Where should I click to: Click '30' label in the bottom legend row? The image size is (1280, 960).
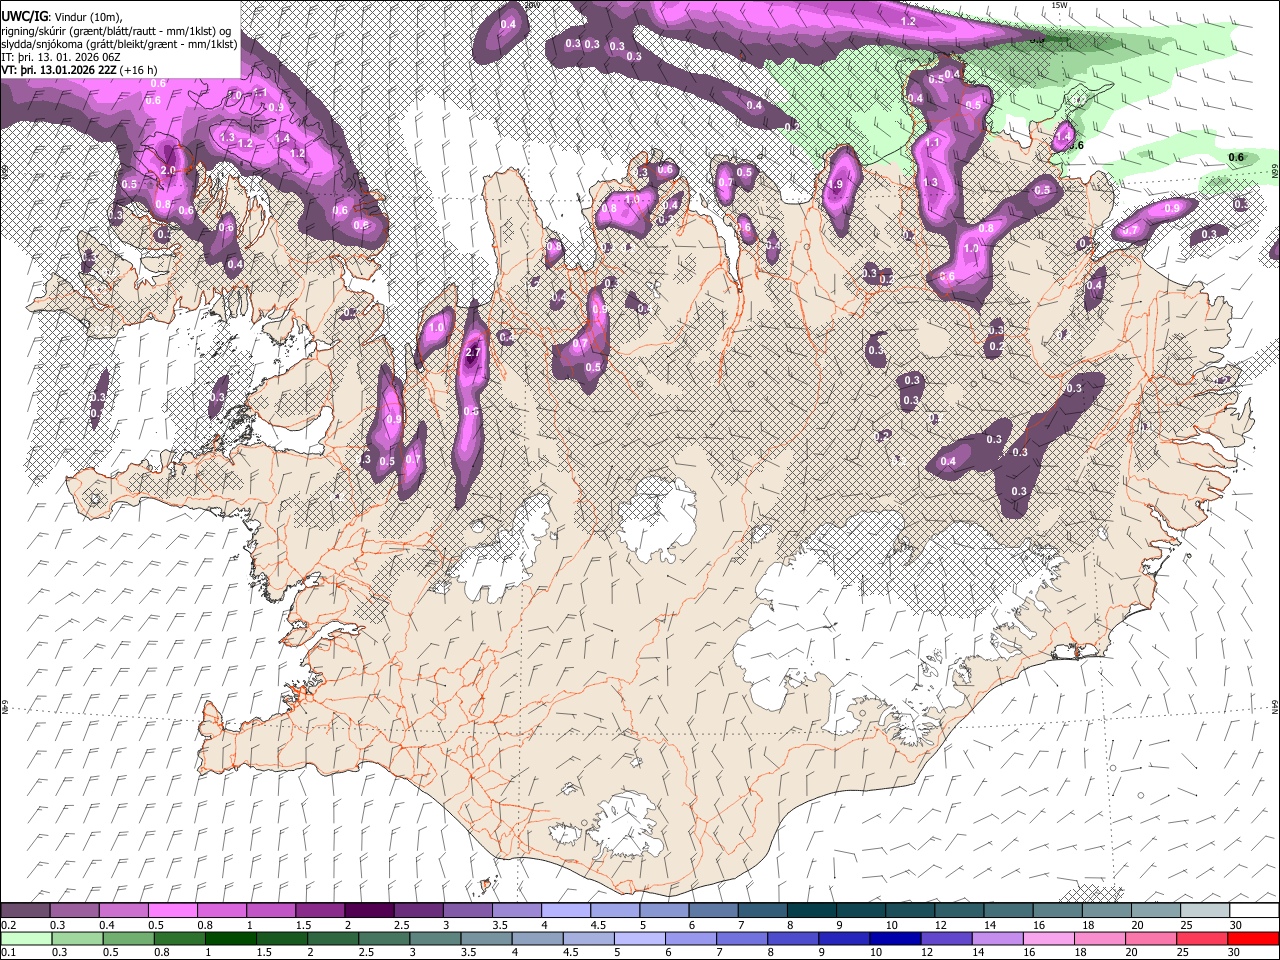1236,952
